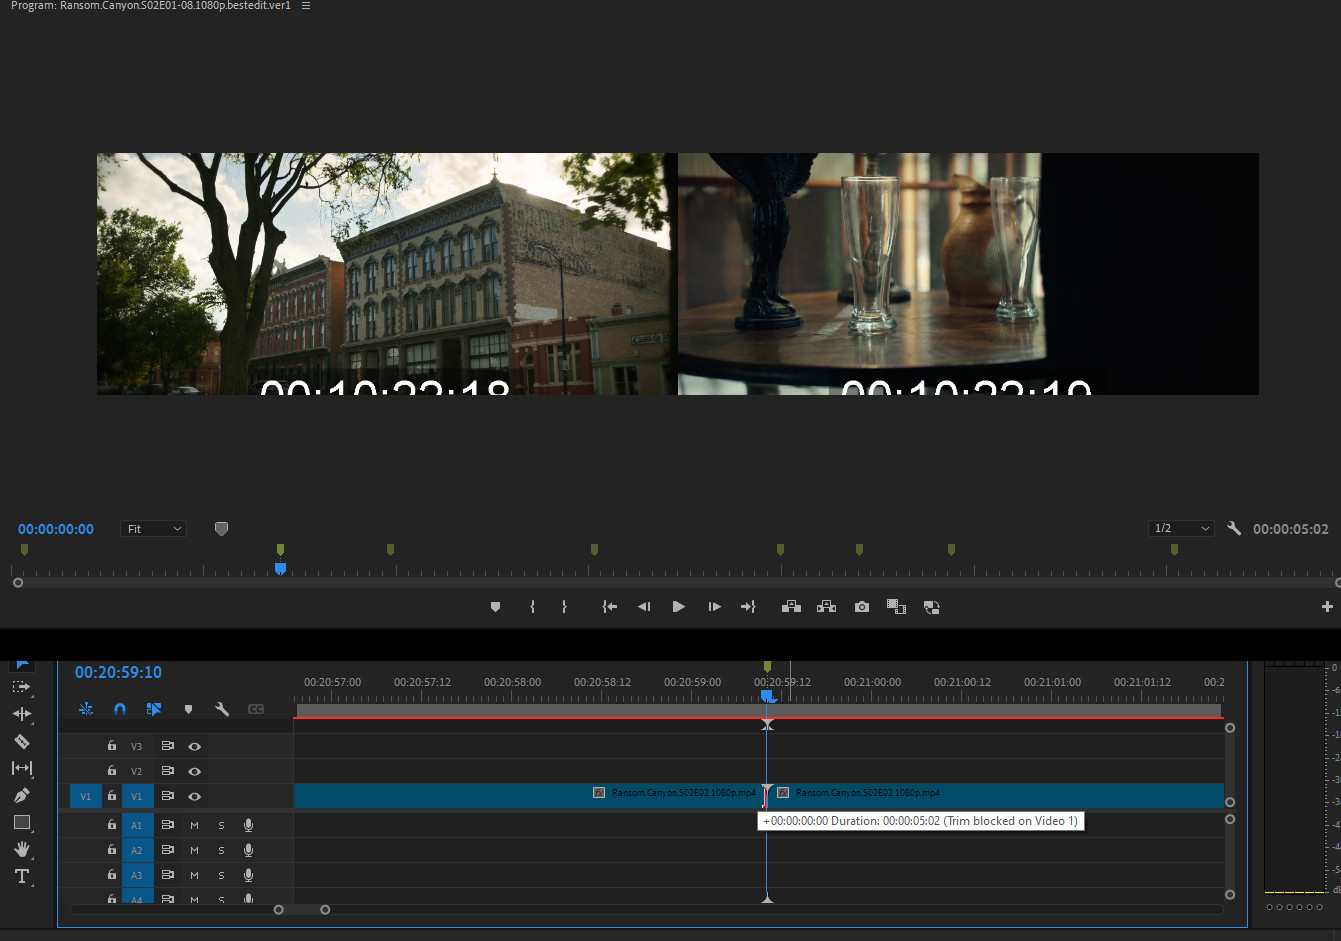The width and height of the screenshot is (1341, 941).
Task: Open Program monitor settings wrench
Action: (1234, 529)
